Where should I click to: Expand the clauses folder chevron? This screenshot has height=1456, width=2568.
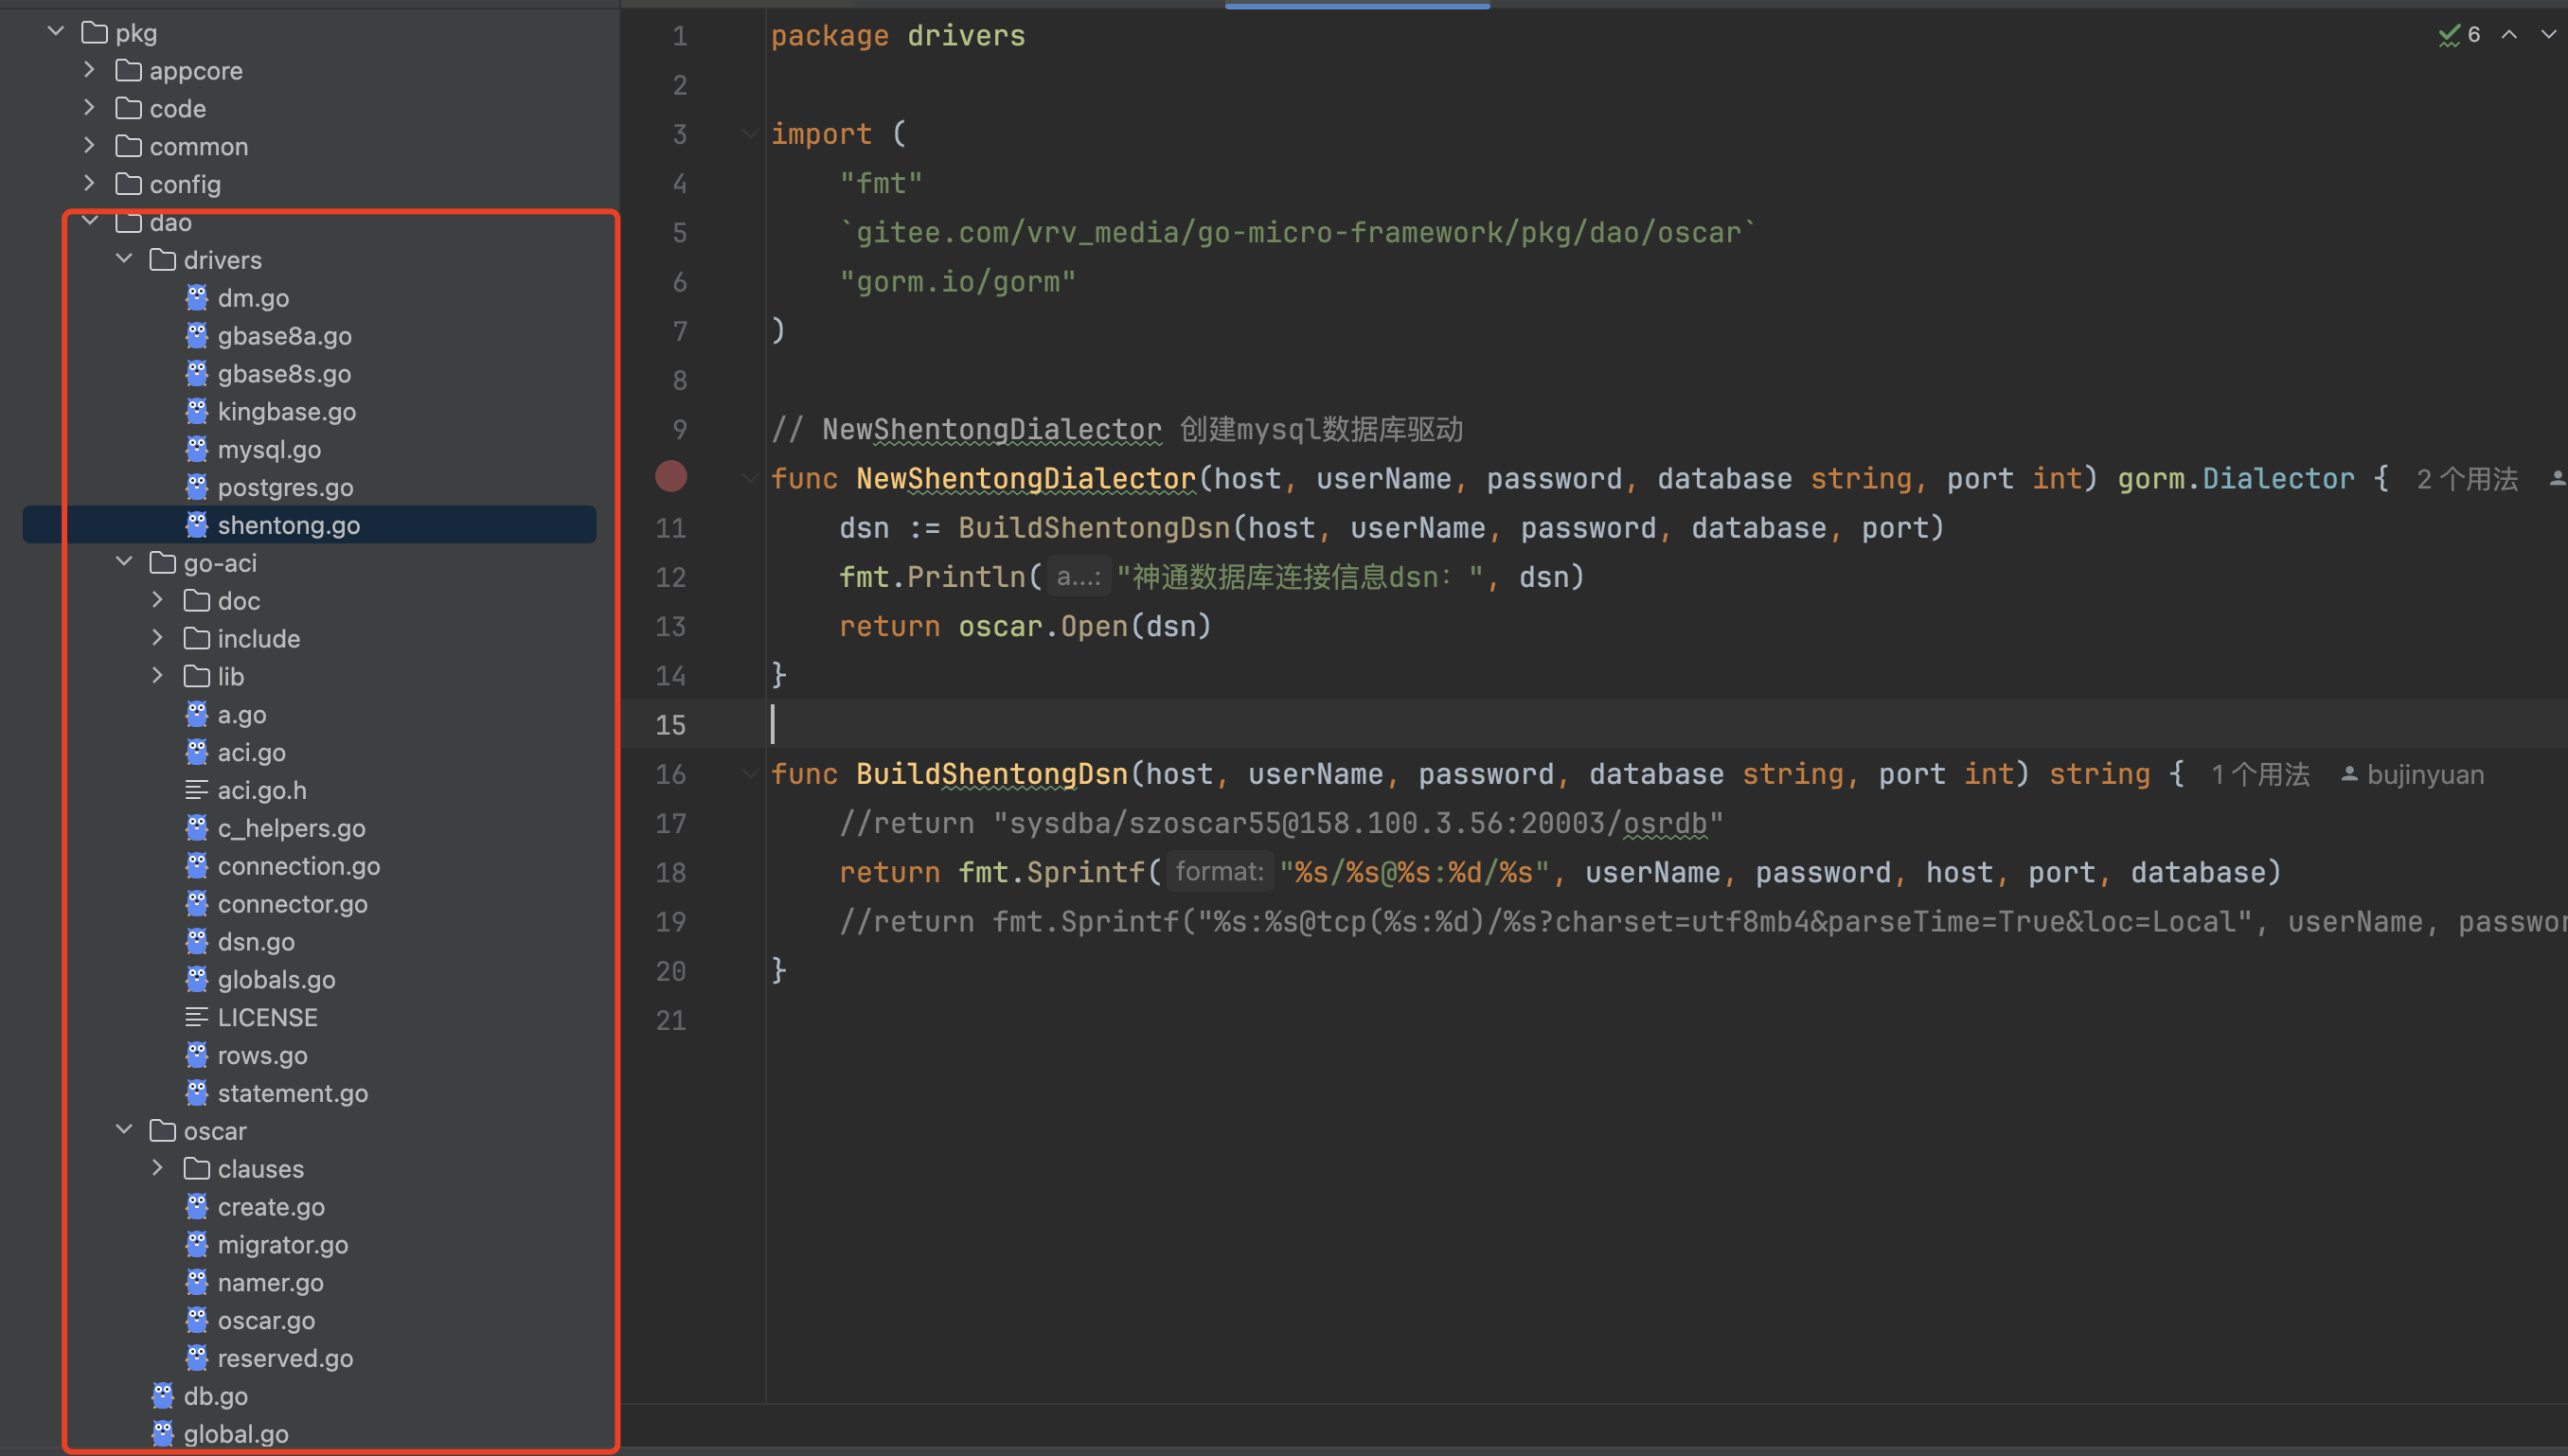158,1168
